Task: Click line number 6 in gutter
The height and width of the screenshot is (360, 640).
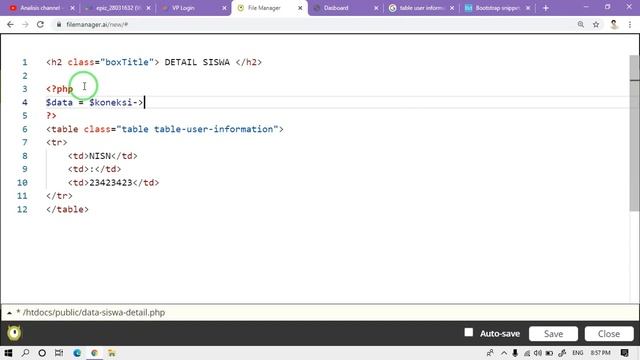Action: 25,129
